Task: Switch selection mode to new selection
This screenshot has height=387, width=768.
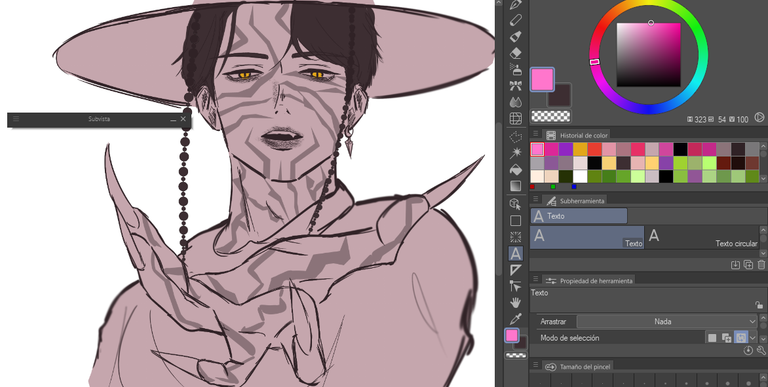Action: pyautogui.click(x=712, y=338)
